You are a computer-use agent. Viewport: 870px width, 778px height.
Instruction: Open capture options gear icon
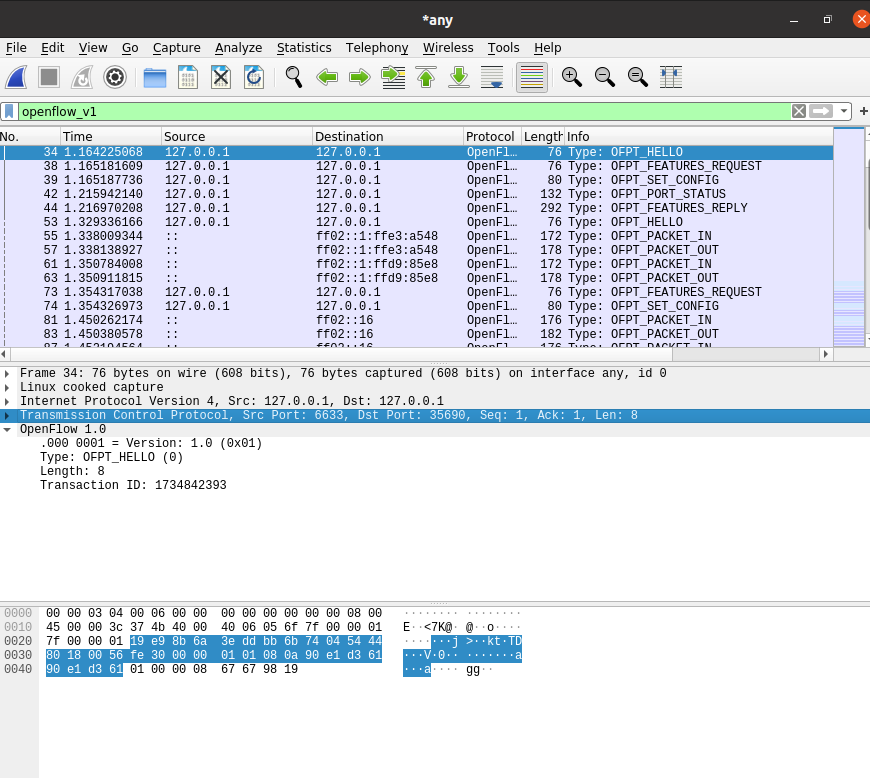115,77
